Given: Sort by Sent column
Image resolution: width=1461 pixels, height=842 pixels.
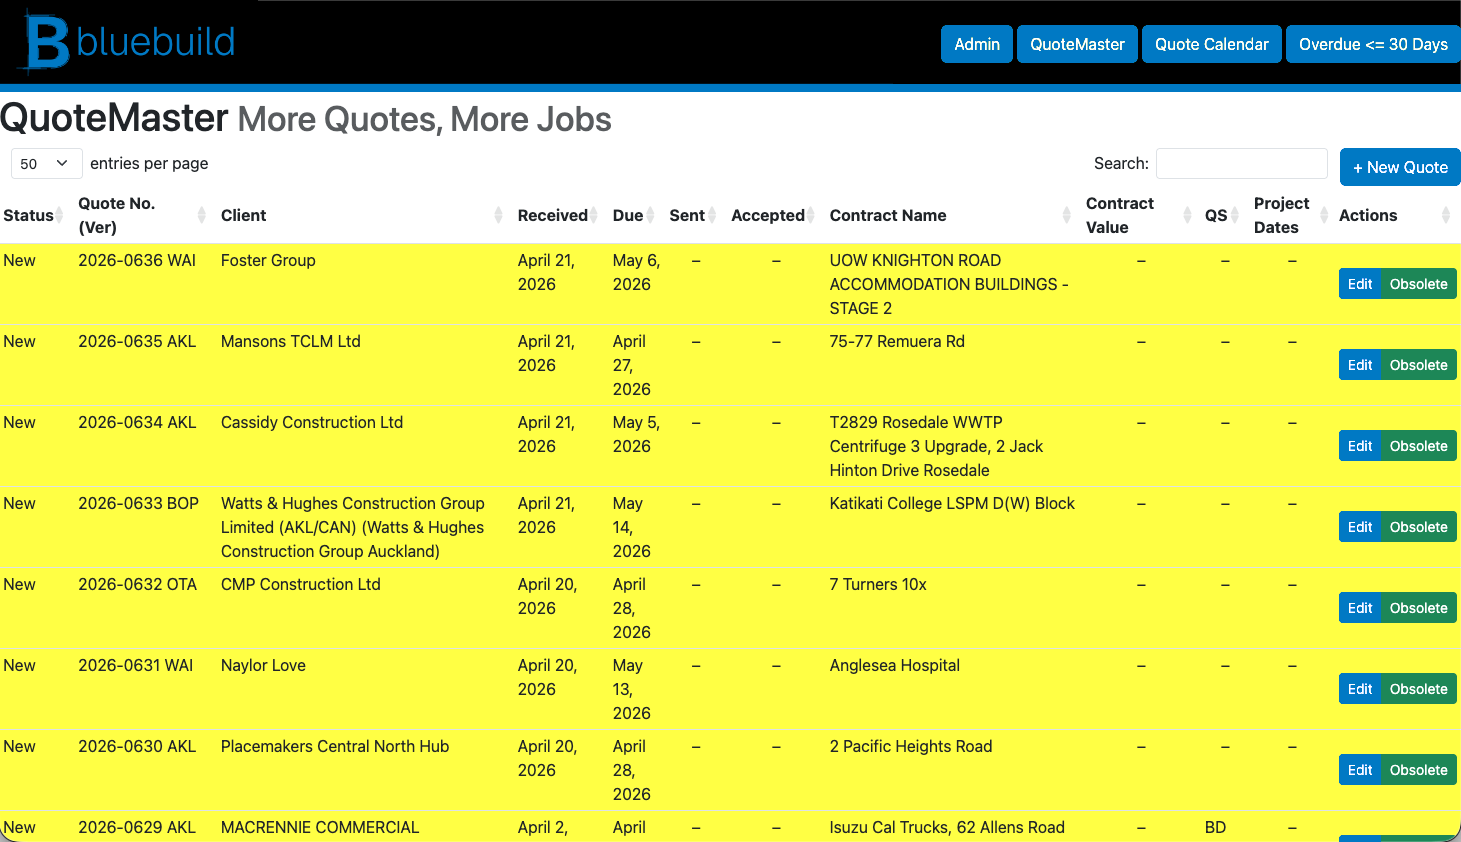Looking at the screenshot, I should click(693, 215).
